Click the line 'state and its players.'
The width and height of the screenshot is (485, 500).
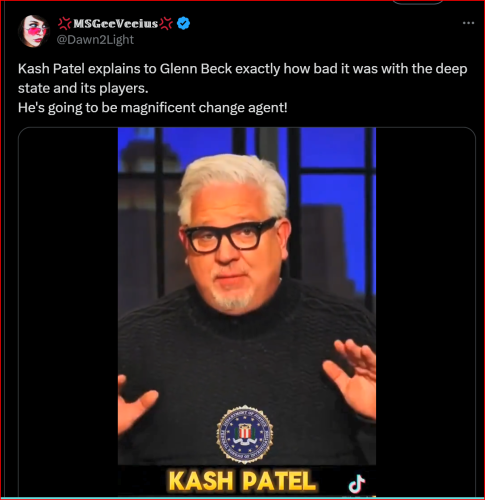[83, 88]
